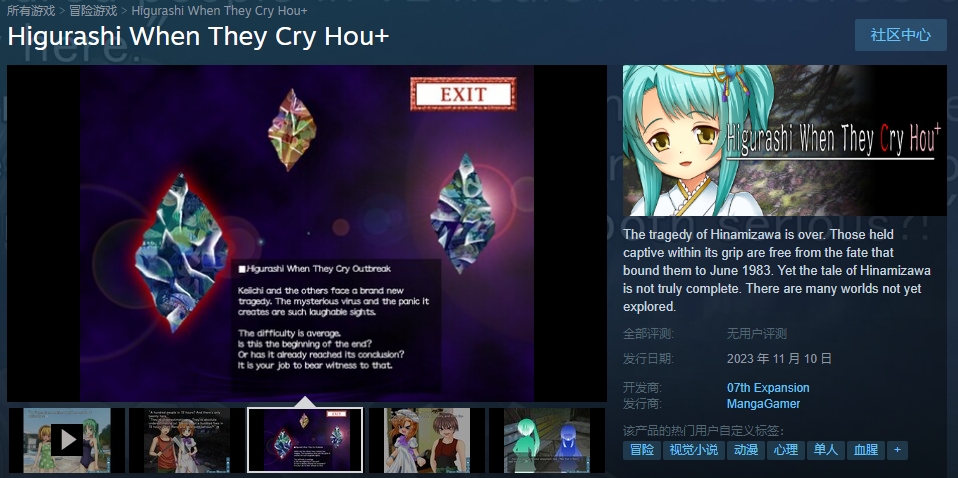This screenshot has width=958, height=478.
Task: Expand tags with the plus button
Action: click(897, 450)
